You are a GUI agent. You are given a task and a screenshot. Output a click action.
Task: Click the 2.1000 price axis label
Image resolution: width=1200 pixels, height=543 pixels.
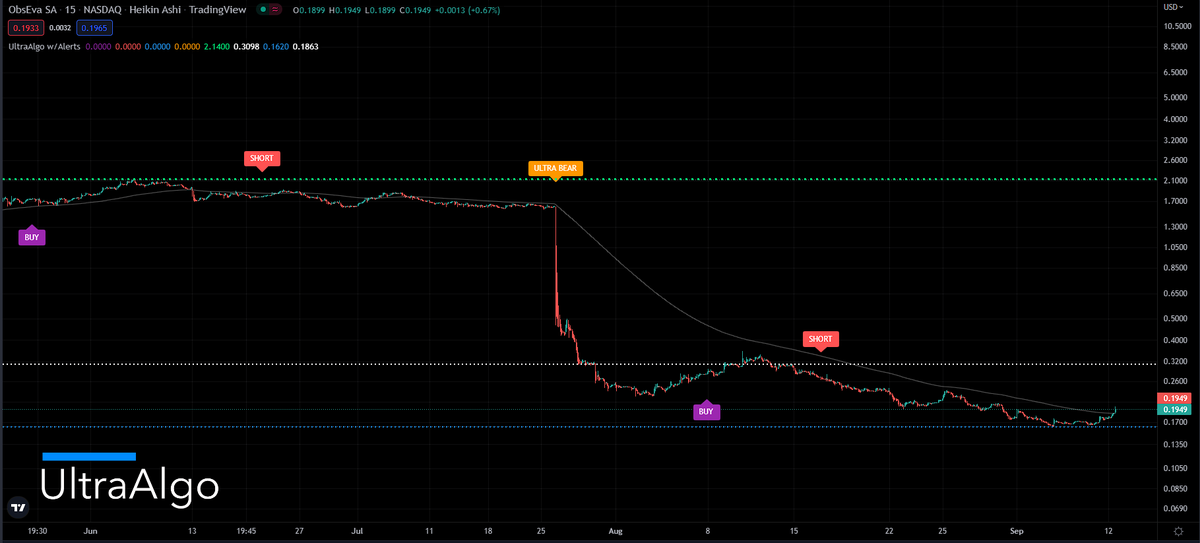click(1175, 181)
